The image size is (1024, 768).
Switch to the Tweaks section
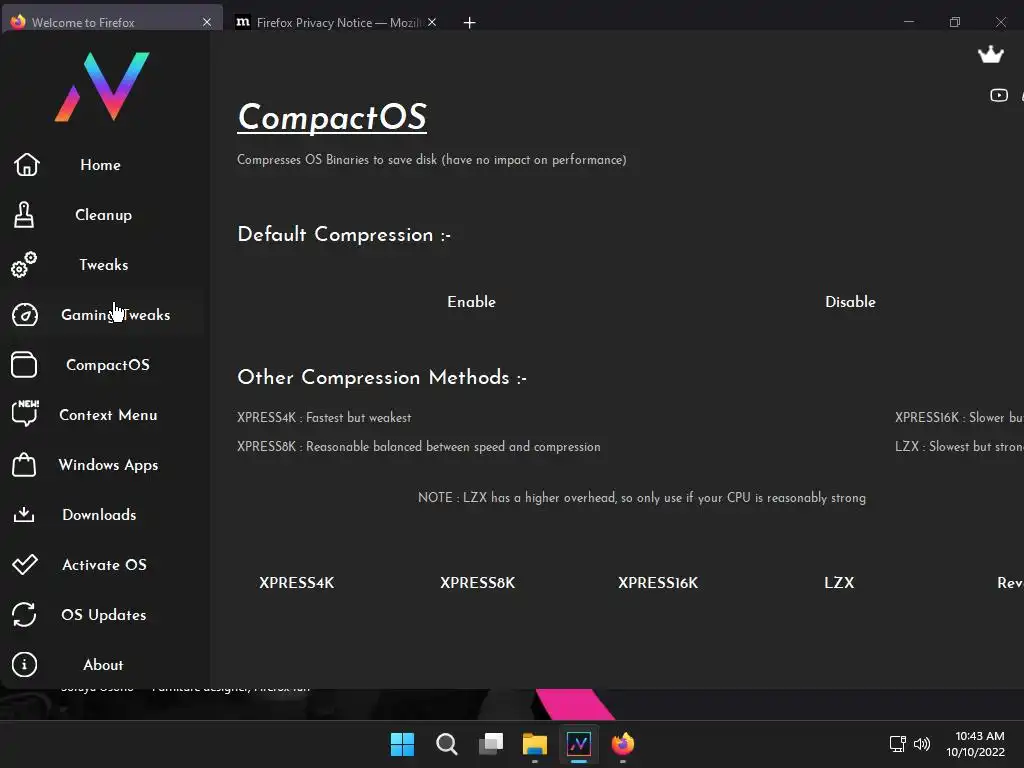[x=103, y=264]
